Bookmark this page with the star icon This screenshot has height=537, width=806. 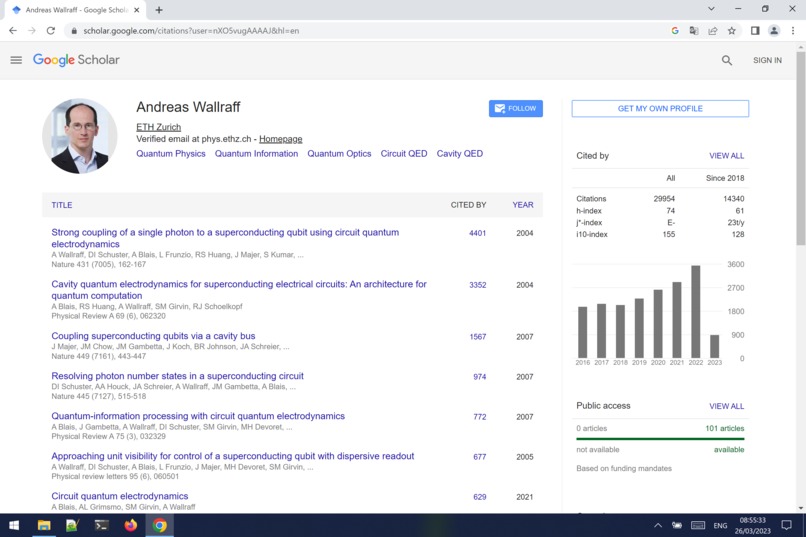click(731, 31)
